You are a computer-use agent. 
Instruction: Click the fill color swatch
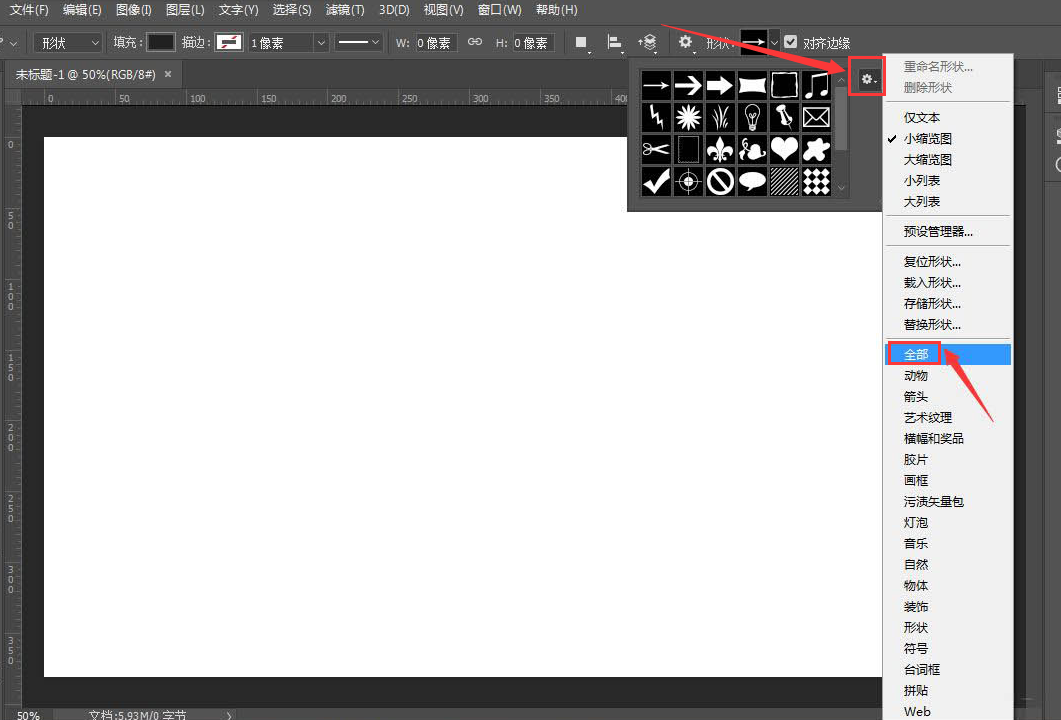point(161,42)
